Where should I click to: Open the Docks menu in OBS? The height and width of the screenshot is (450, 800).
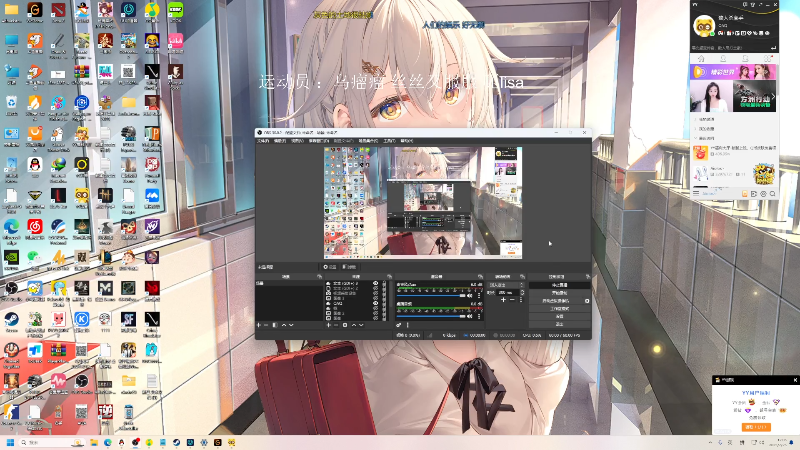click(318, 140)
